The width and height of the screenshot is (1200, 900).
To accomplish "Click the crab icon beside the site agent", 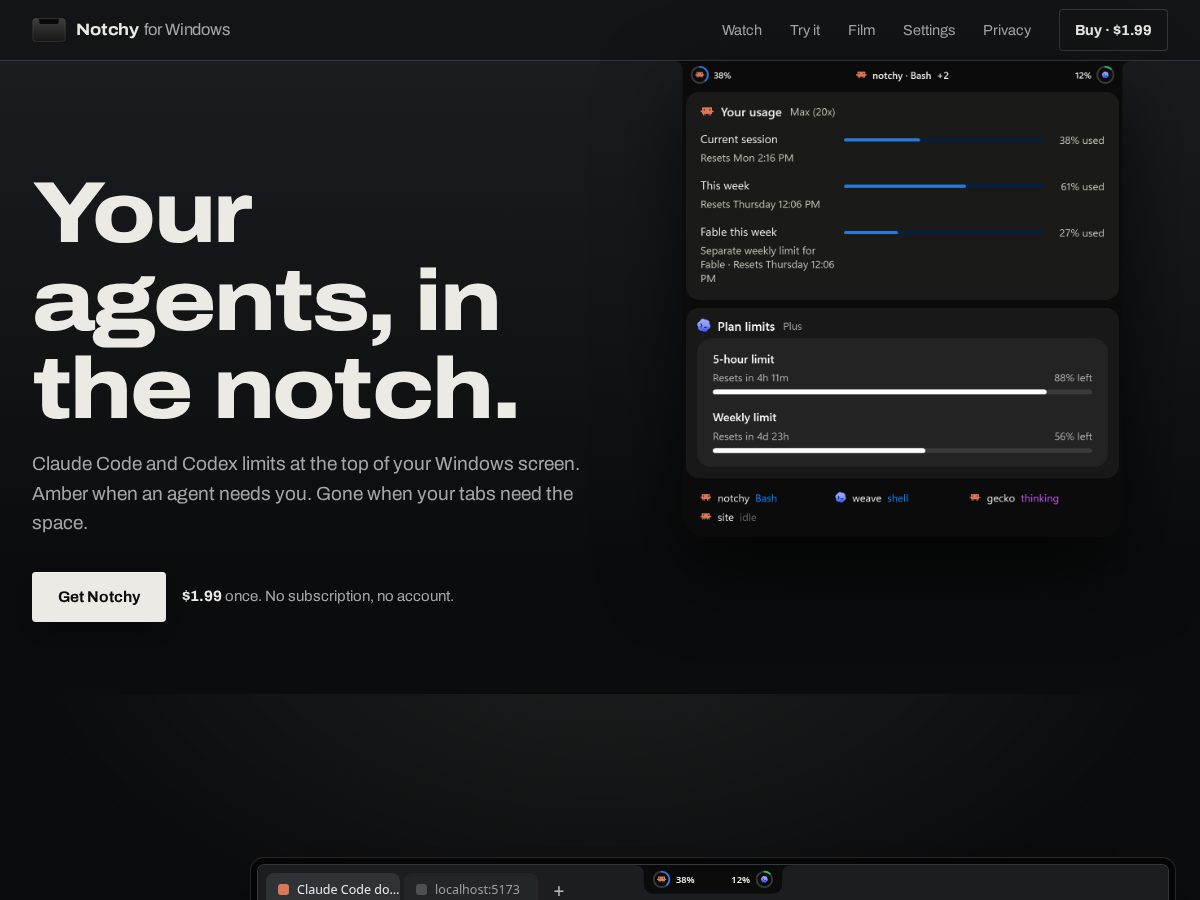I will point(706,517).
